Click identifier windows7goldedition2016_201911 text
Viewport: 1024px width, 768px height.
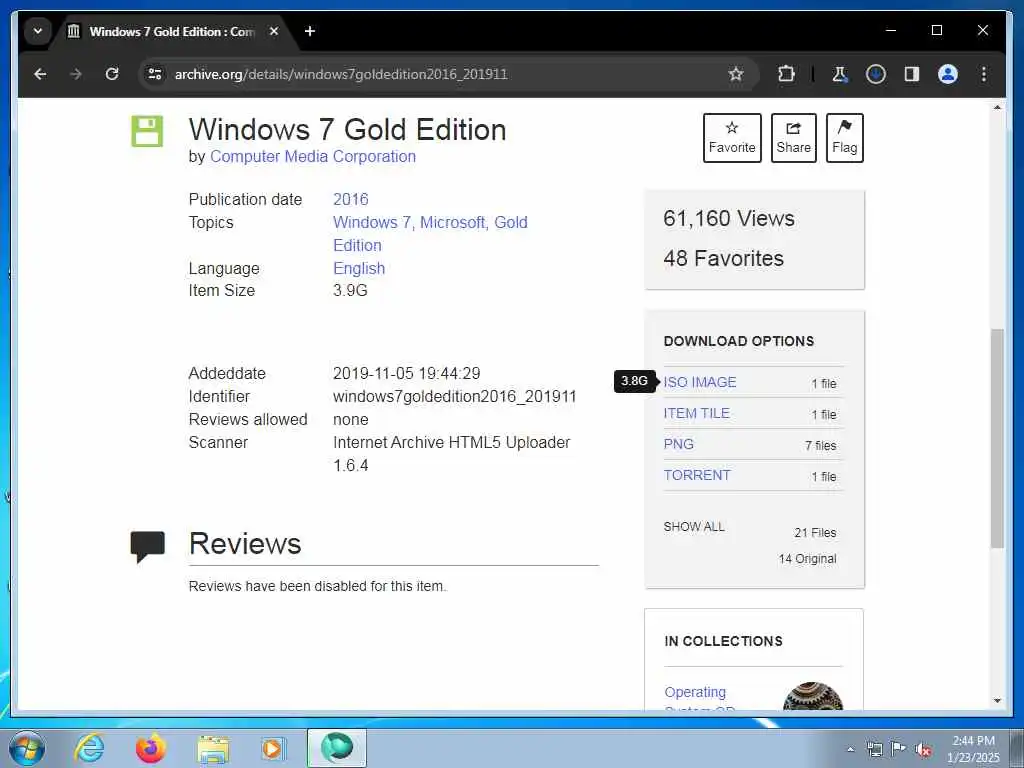[x=455, y=396]
